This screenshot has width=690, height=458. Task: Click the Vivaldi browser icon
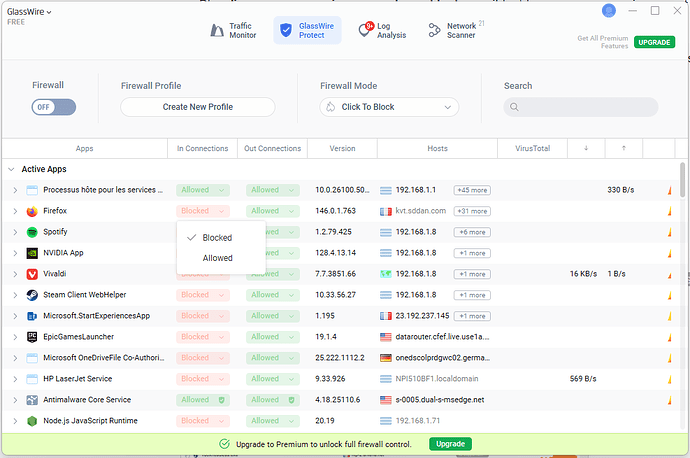pyautogui.click(x=32, y=274)
